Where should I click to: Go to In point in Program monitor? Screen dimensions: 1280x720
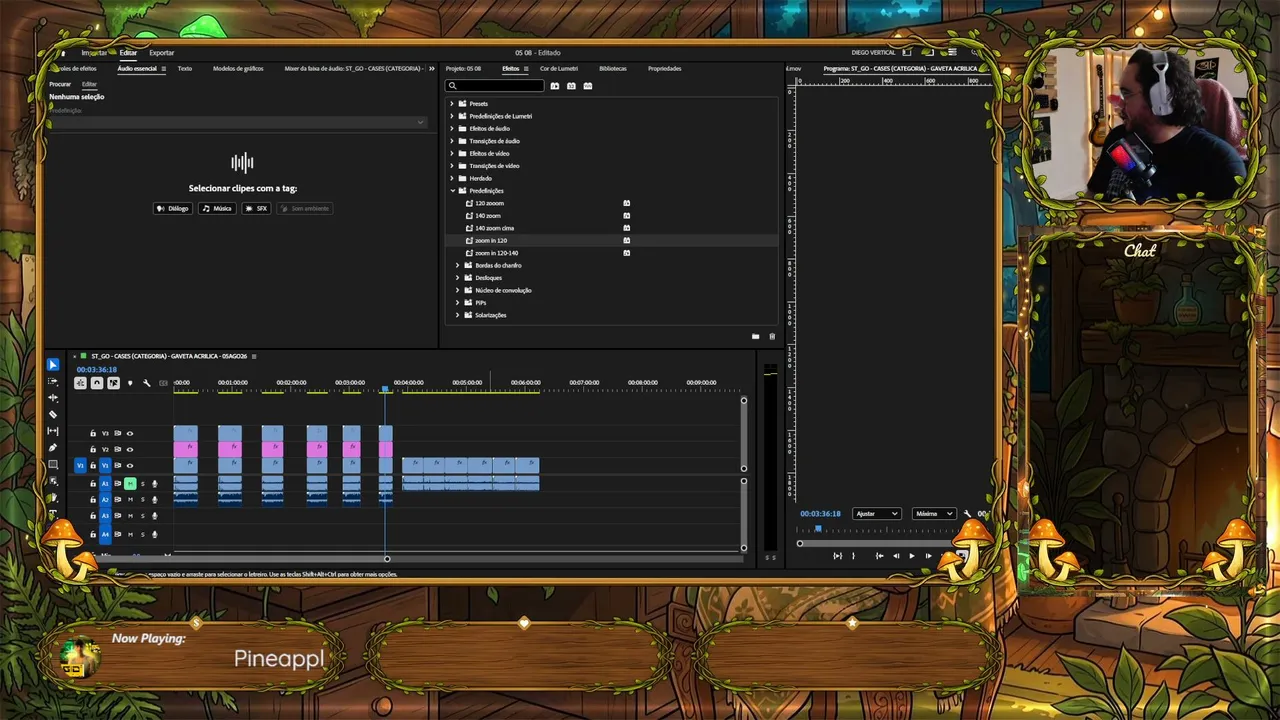pos(879,556)
